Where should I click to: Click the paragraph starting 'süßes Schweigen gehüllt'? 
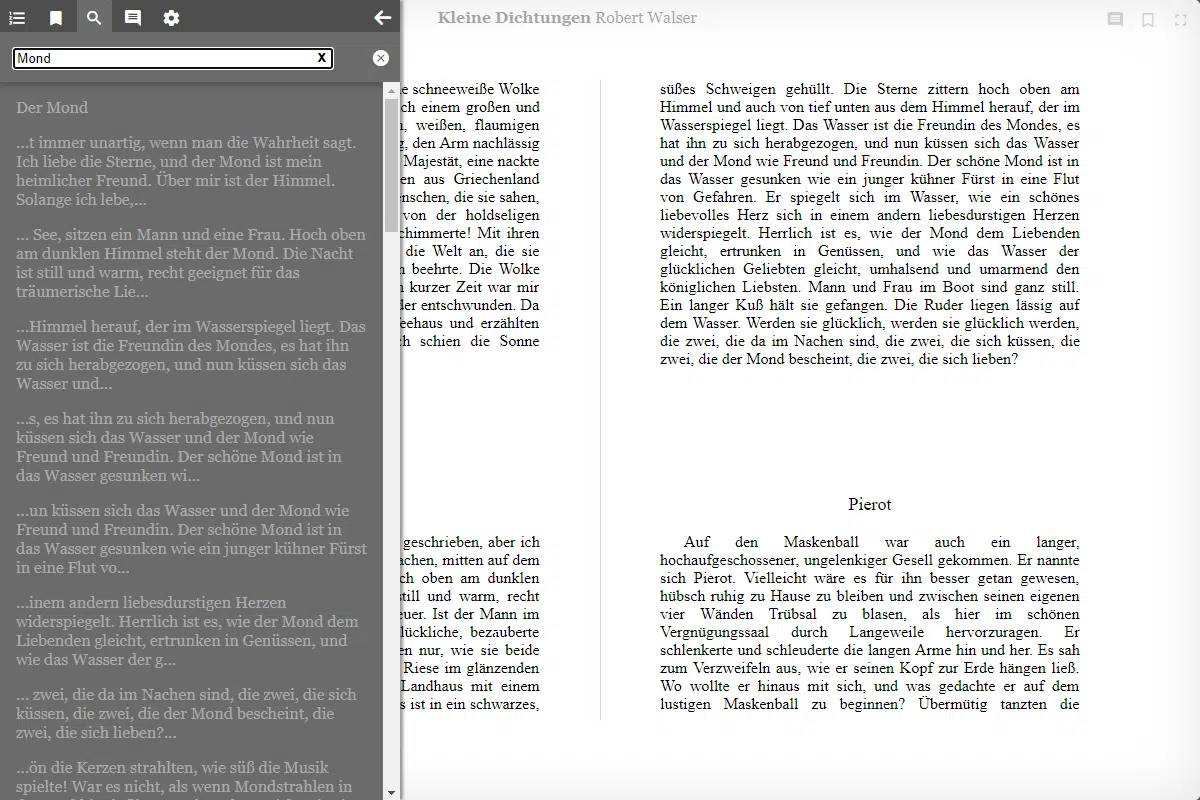[x=870, y=224]
